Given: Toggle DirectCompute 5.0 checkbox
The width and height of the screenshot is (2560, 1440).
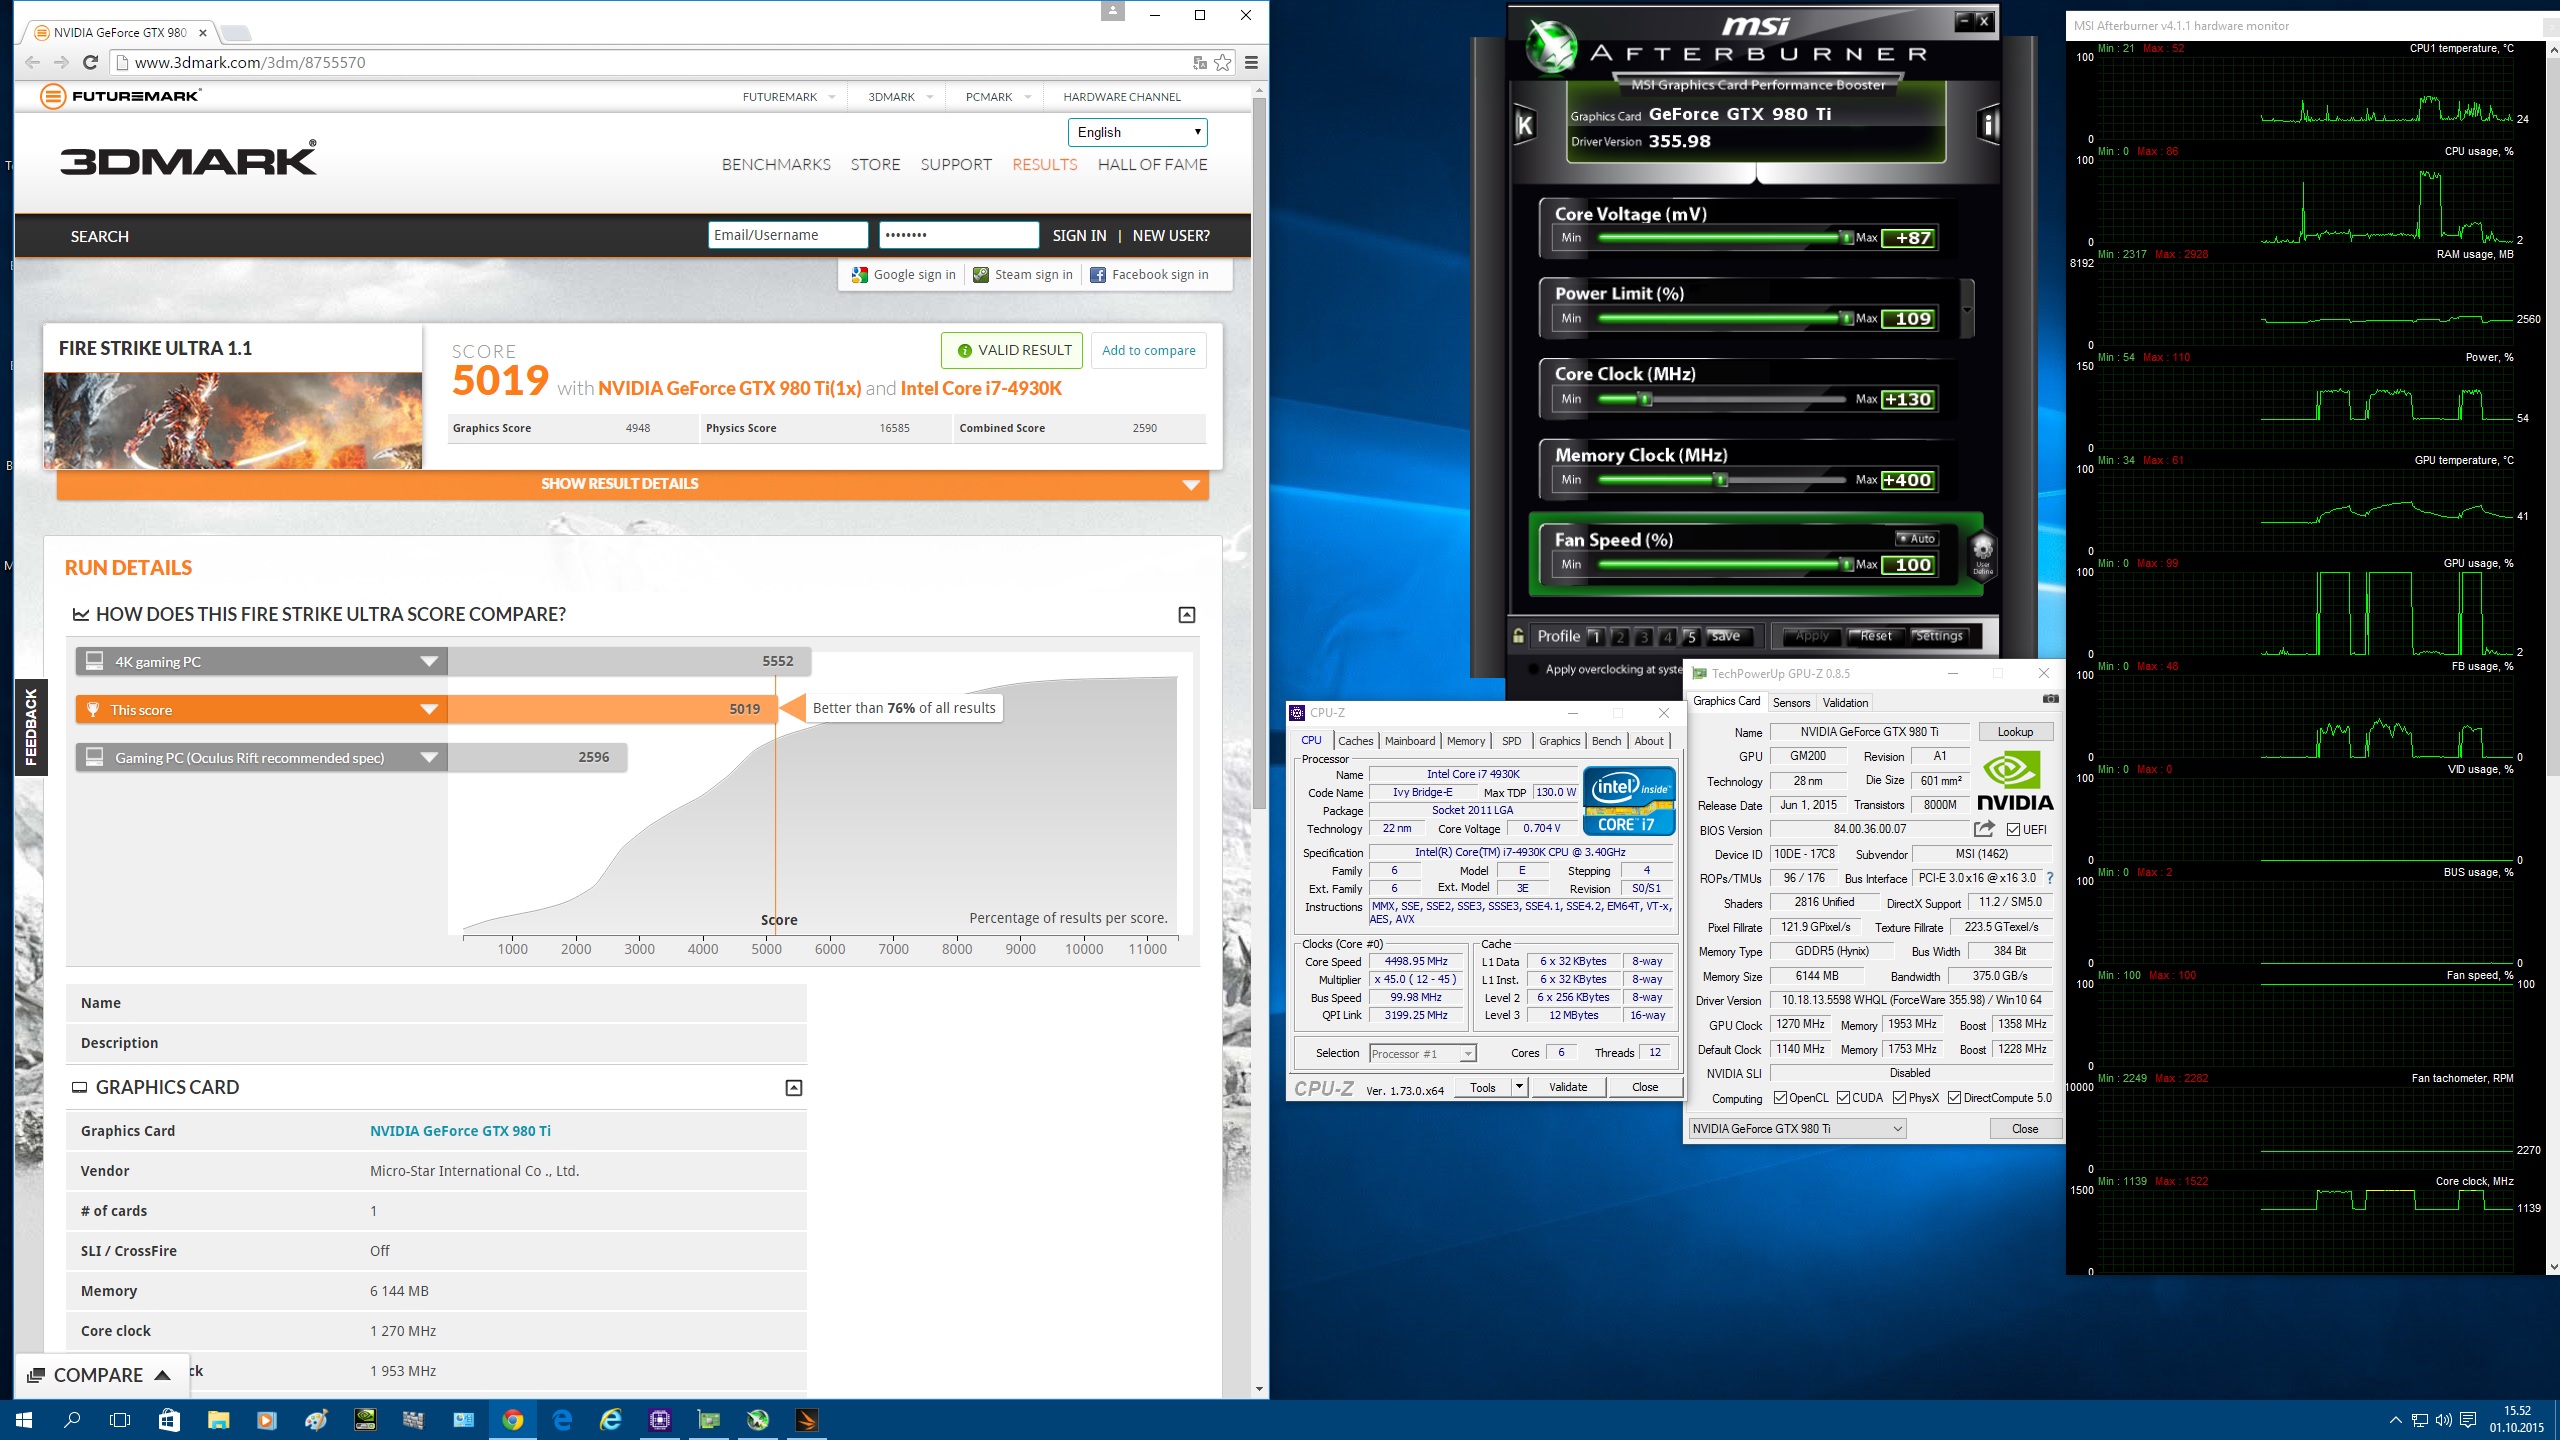Looking at the screenshot, I should tap(1954, 1098).
